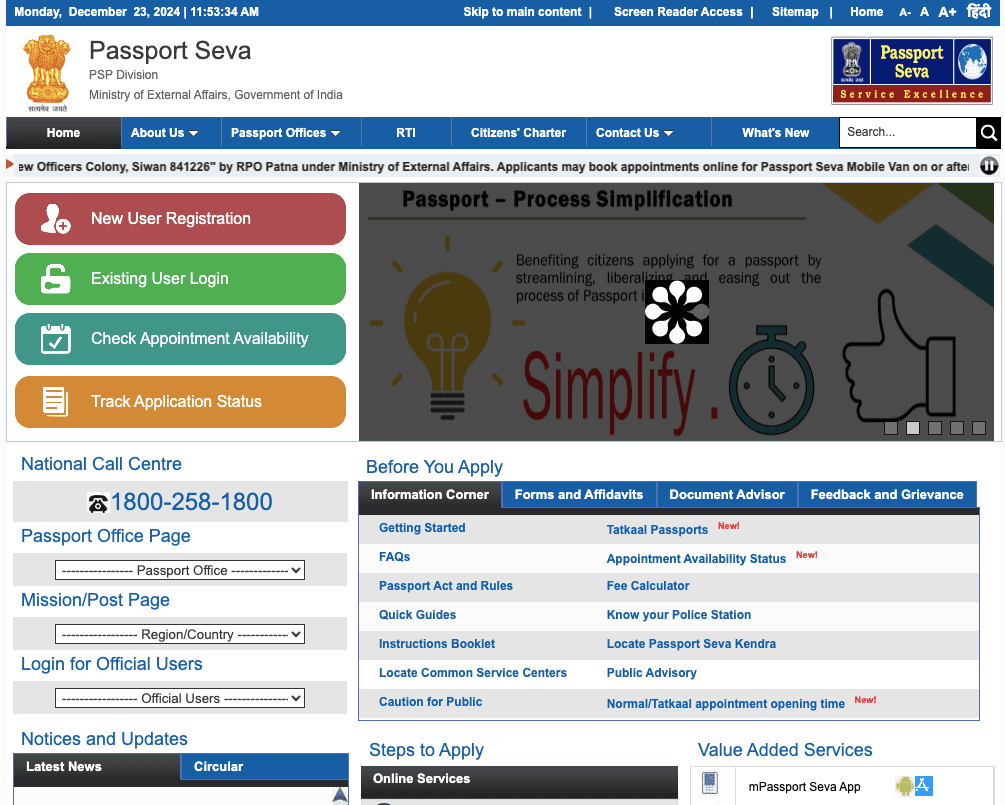
Task: Click the new user registration person icon
Action: (54, 219)
